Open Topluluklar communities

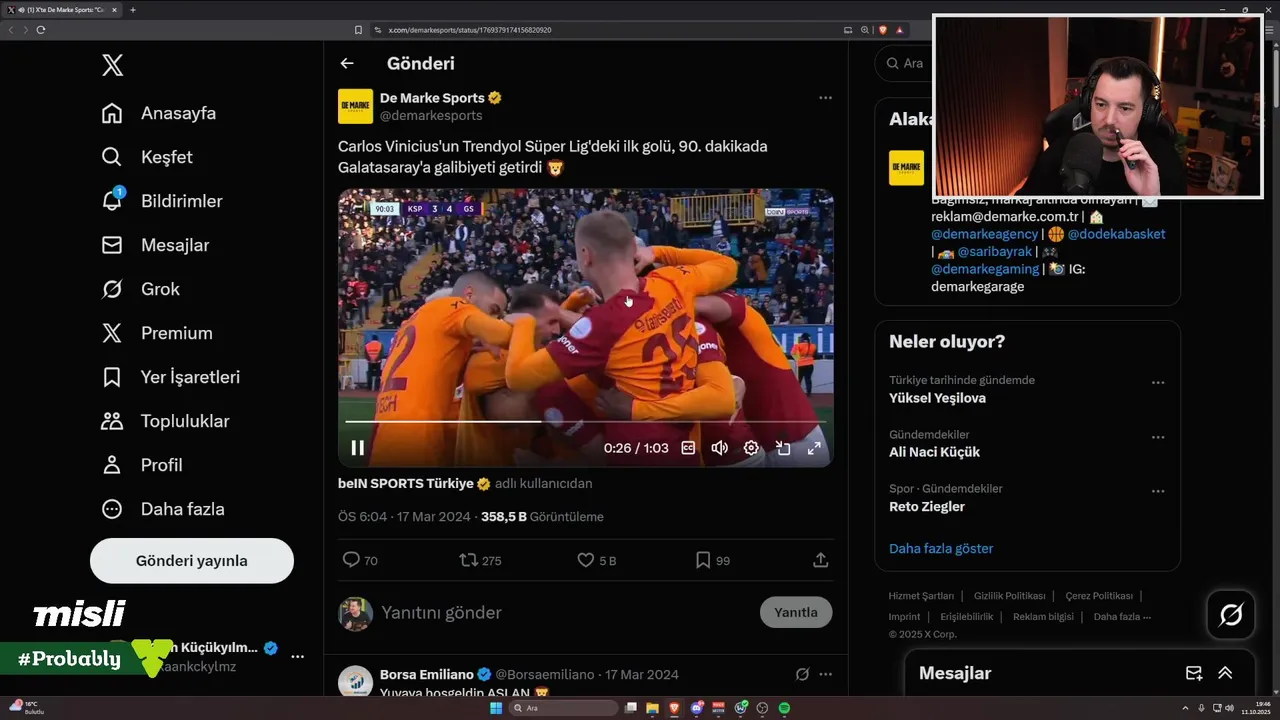tap(165, 421)
